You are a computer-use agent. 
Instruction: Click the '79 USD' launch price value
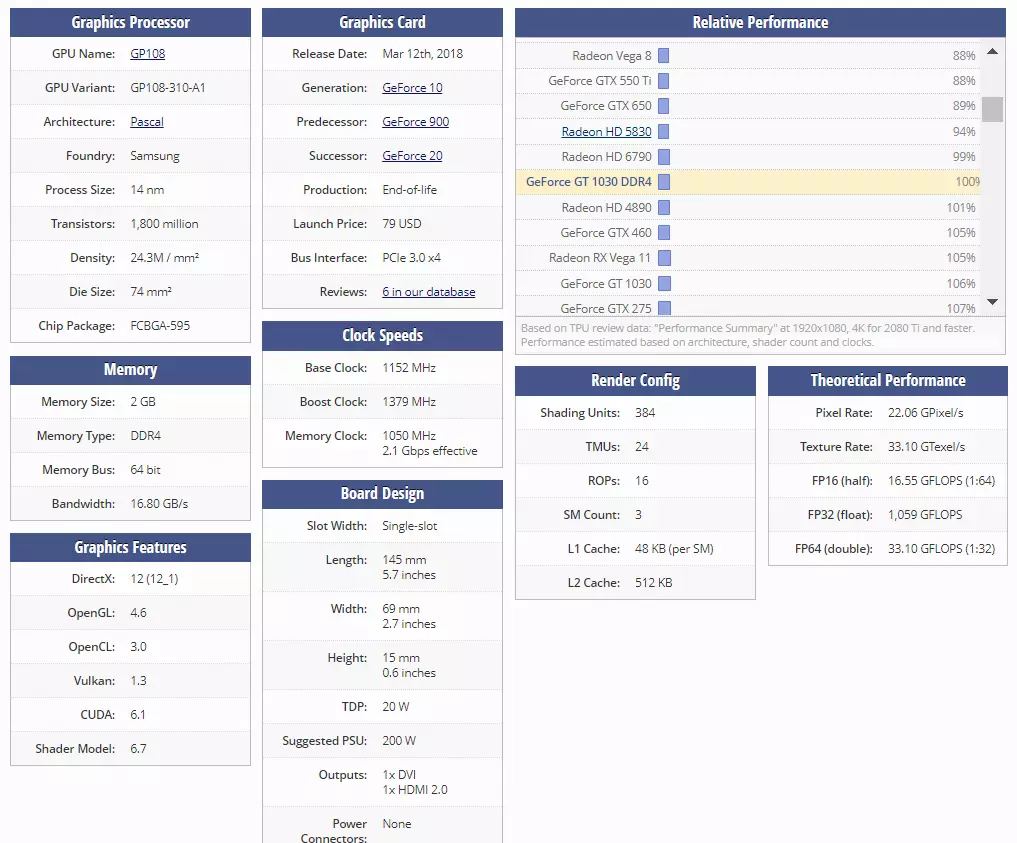pos(401,224)
